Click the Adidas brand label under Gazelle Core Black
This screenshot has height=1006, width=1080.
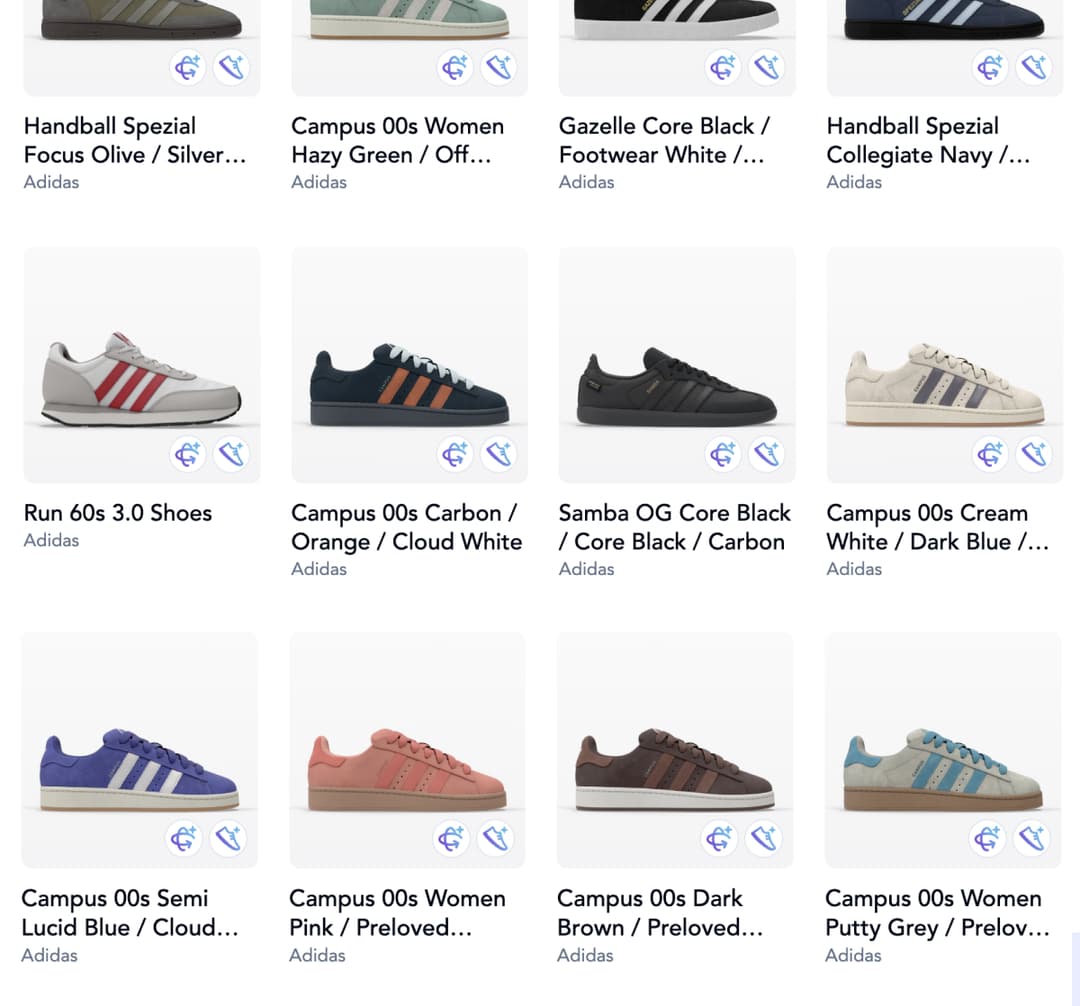(587, 182)
